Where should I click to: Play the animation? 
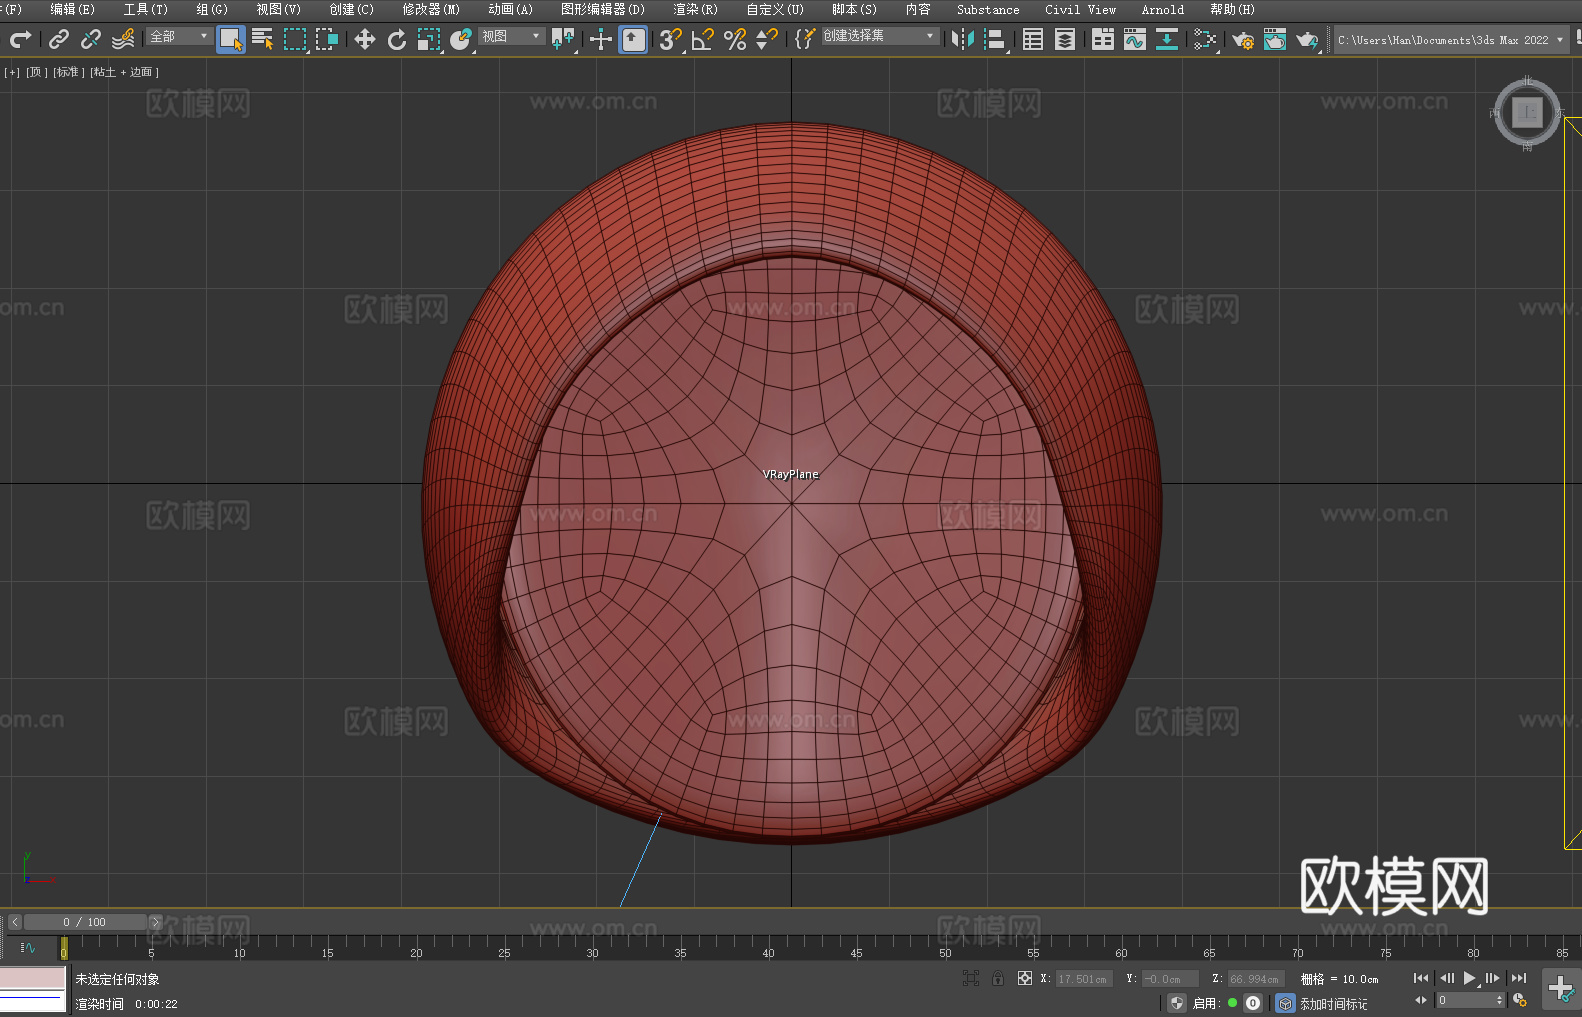(1470, 978)
